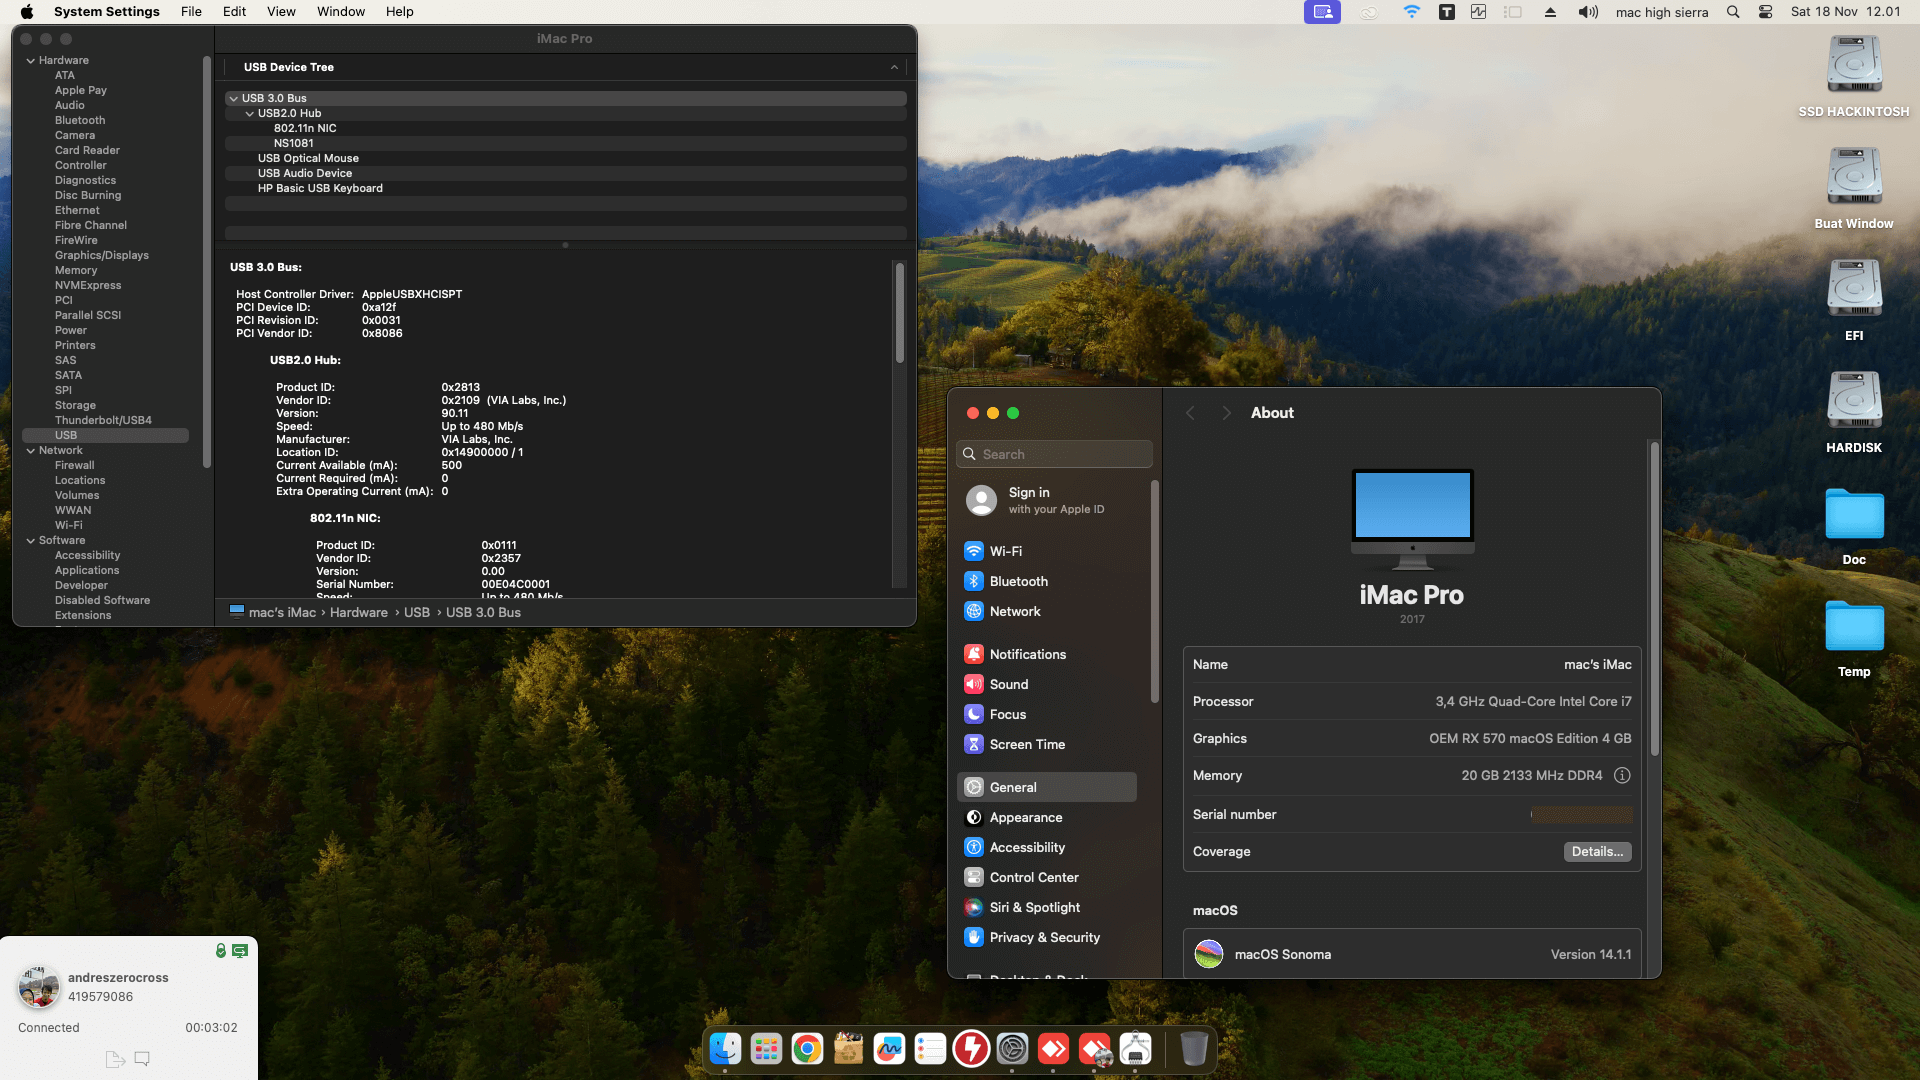Open Spotlight search in menu bar
The height and width of the screenshot is (1080, 1920).
click(x=1733, y=12)
